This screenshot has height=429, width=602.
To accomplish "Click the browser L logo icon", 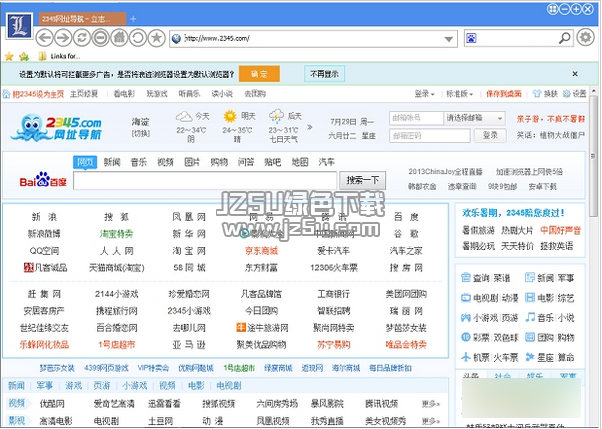I will [x=19, y=25].
